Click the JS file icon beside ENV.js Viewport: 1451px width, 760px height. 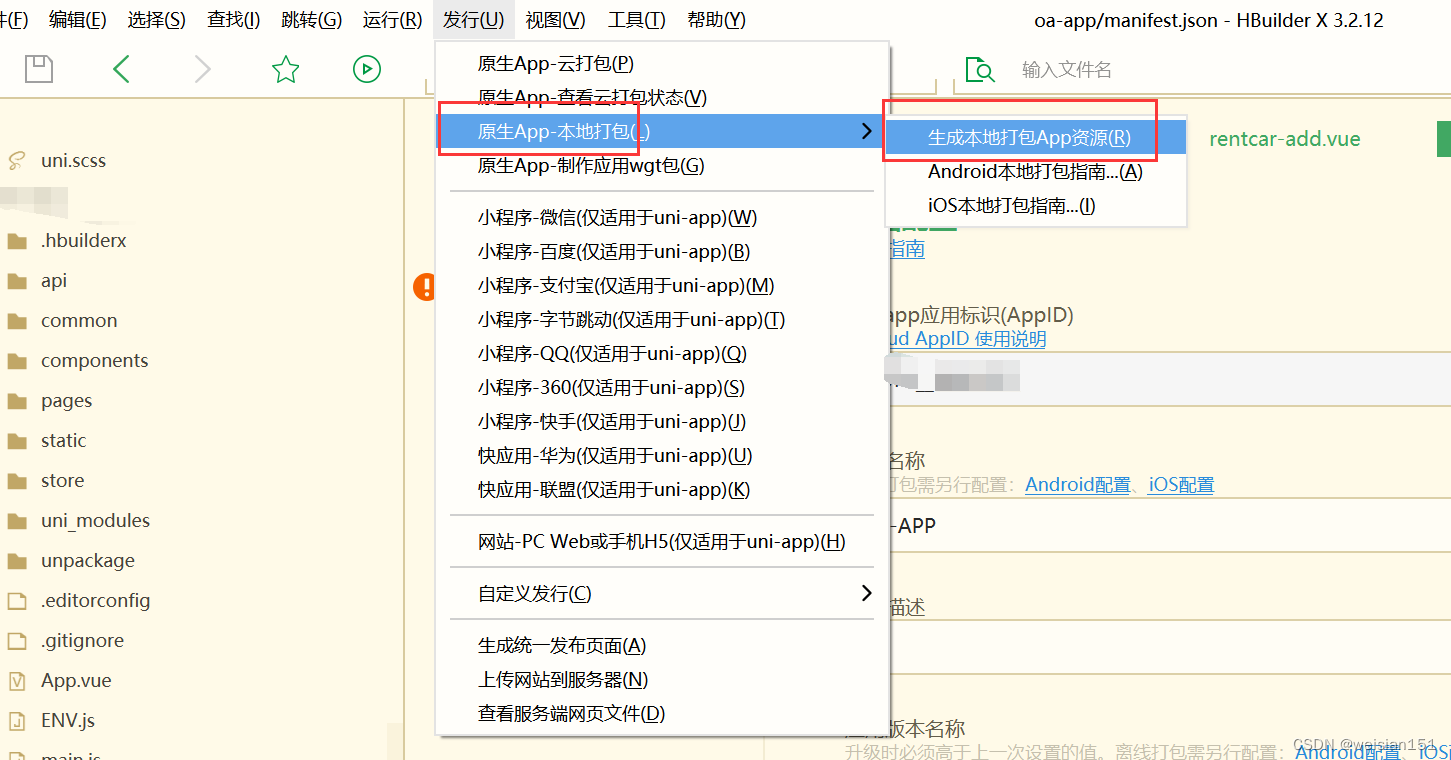(x=17, y=721)
